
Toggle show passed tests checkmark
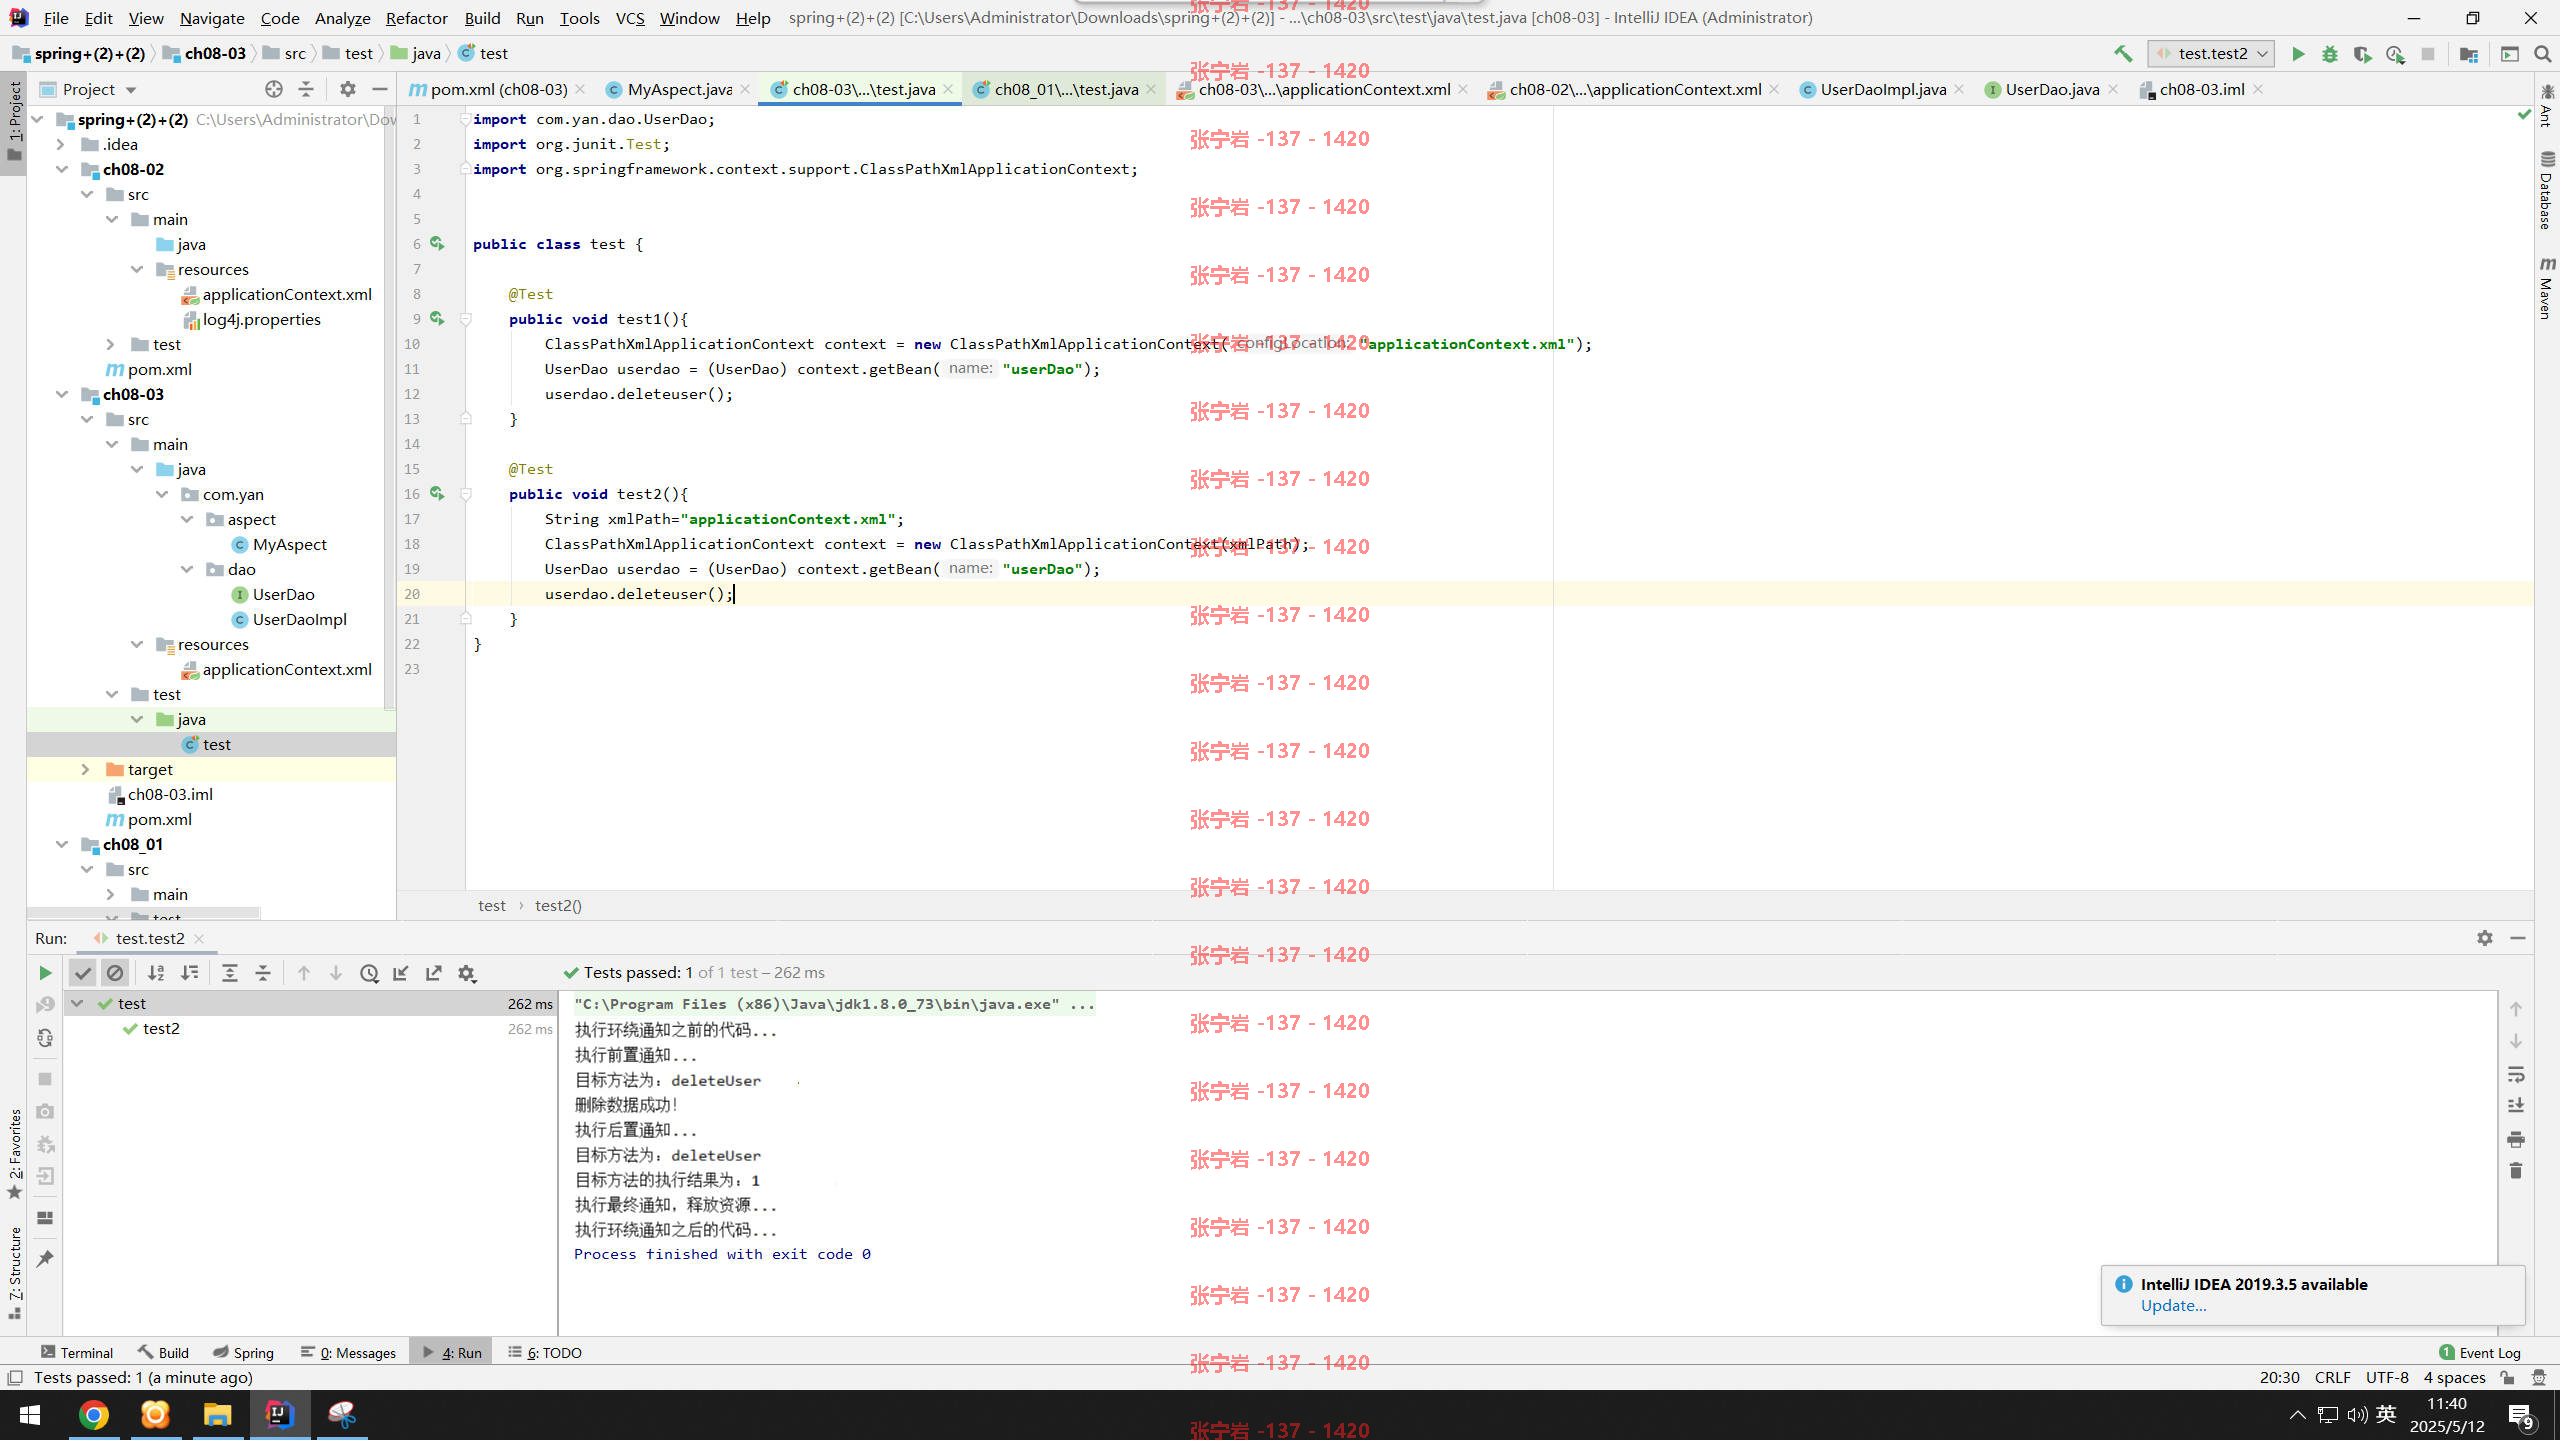(83, 973)
